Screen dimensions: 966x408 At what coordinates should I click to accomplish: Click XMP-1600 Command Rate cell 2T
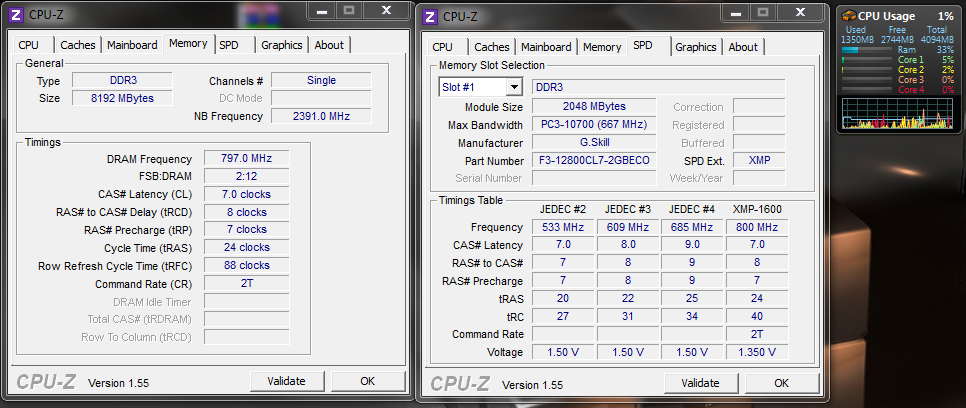(x=757, y=334)
